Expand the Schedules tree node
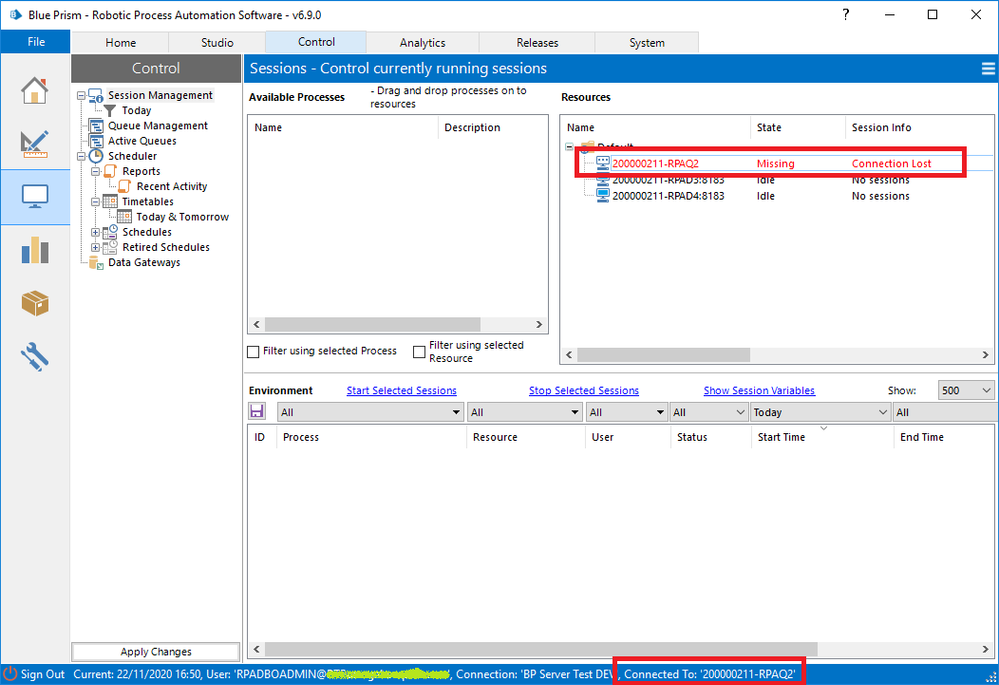999x685 pixels. 96,232
